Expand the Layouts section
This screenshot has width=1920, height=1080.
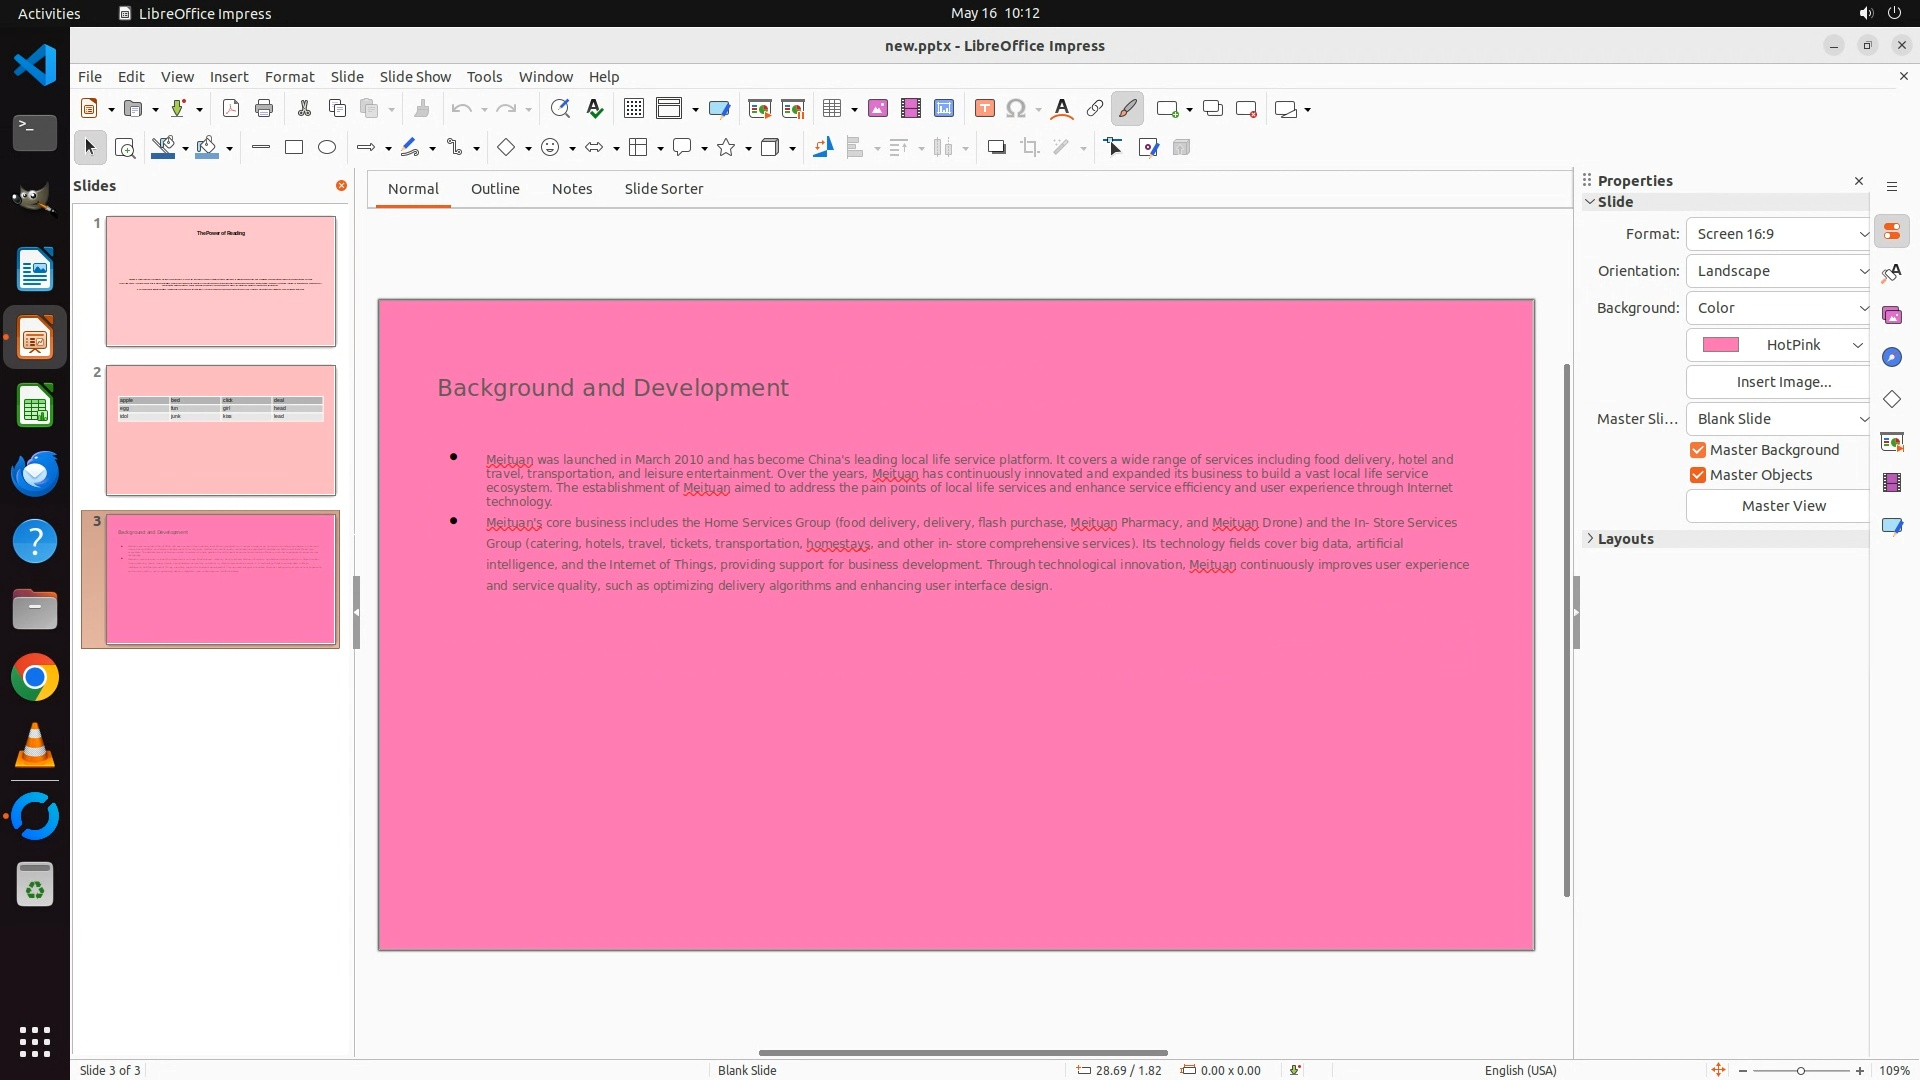(x=1625, y=539)
